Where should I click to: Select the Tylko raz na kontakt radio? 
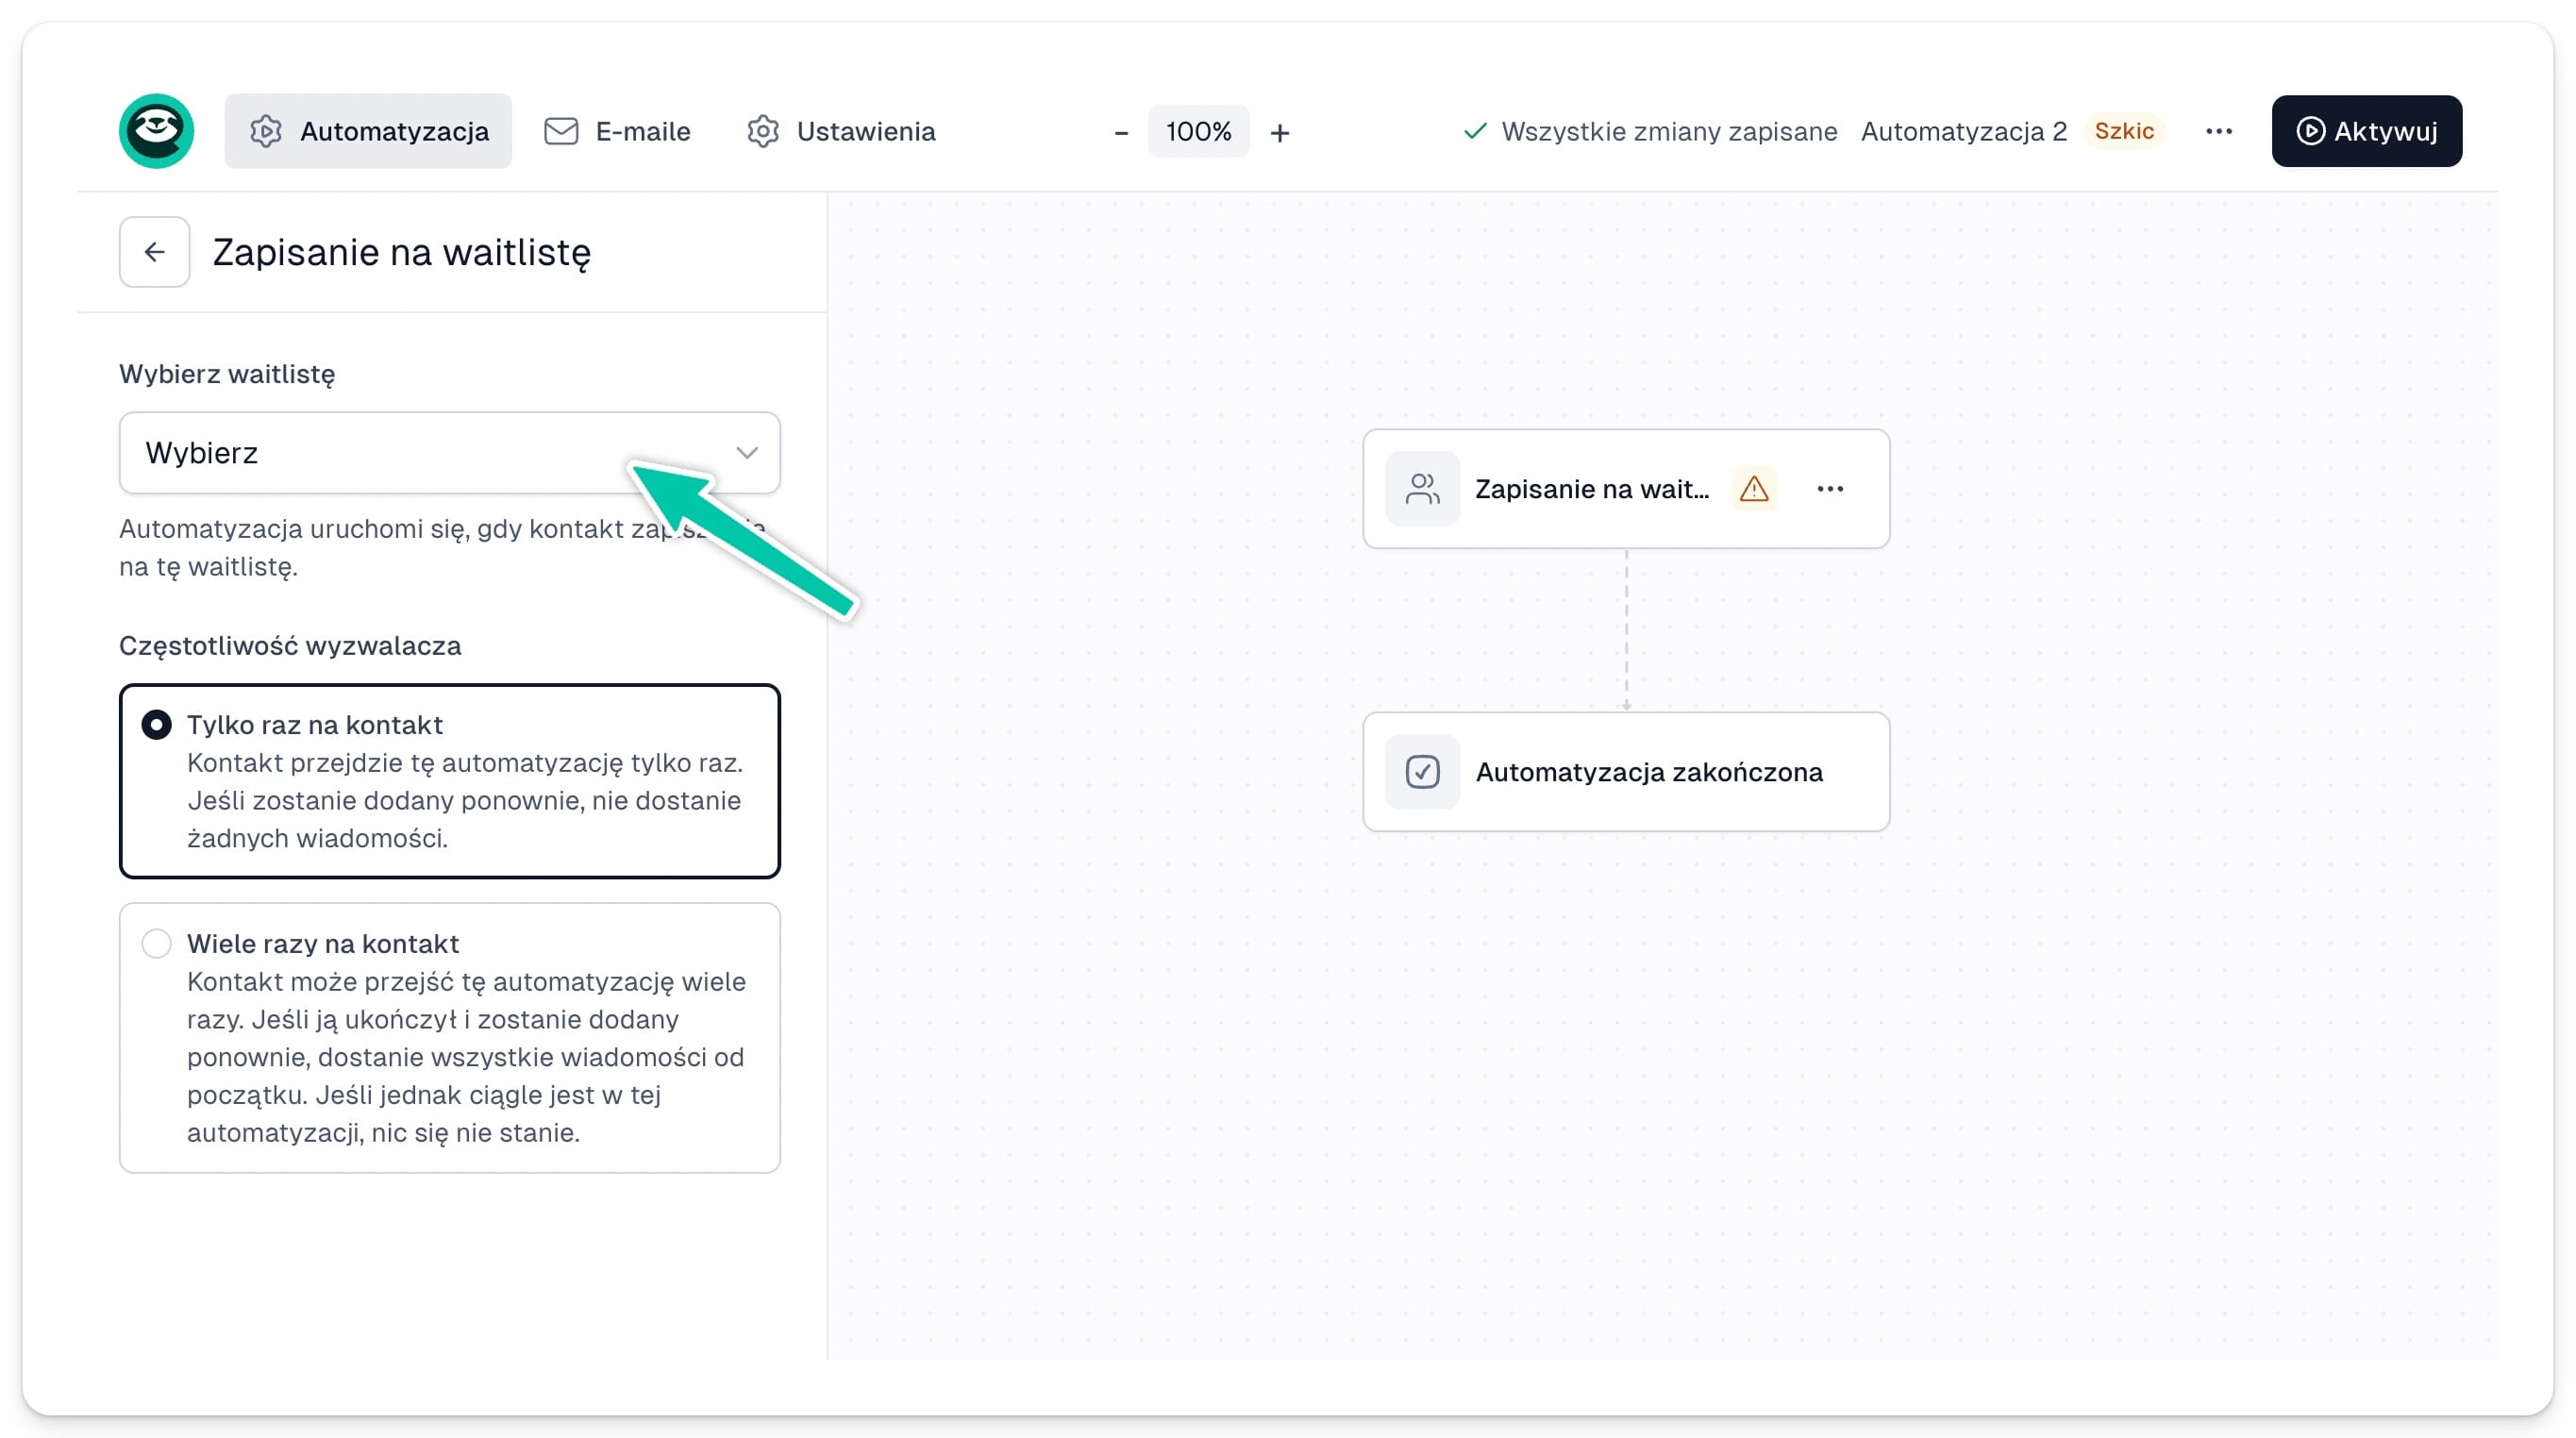click(x=156, y=724)
